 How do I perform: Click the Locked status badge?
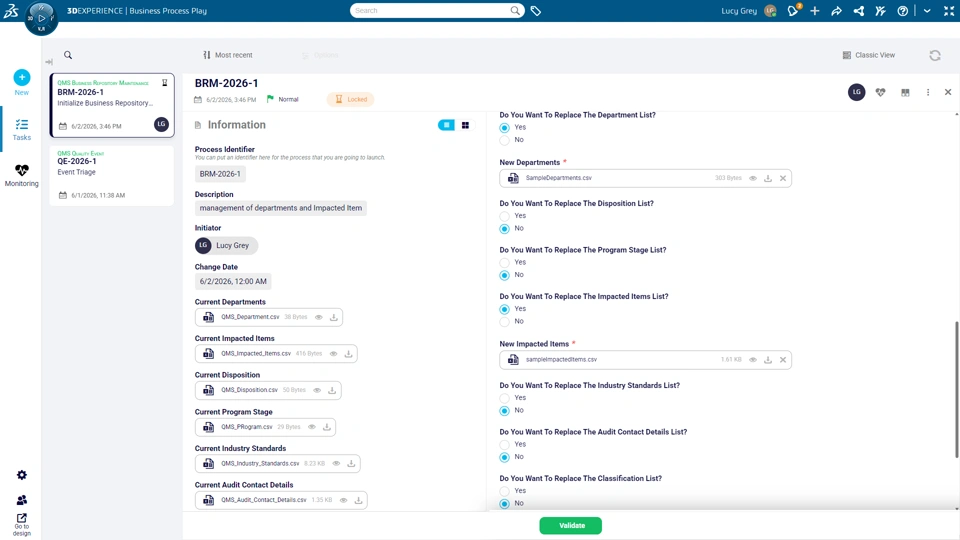(351, 99)
